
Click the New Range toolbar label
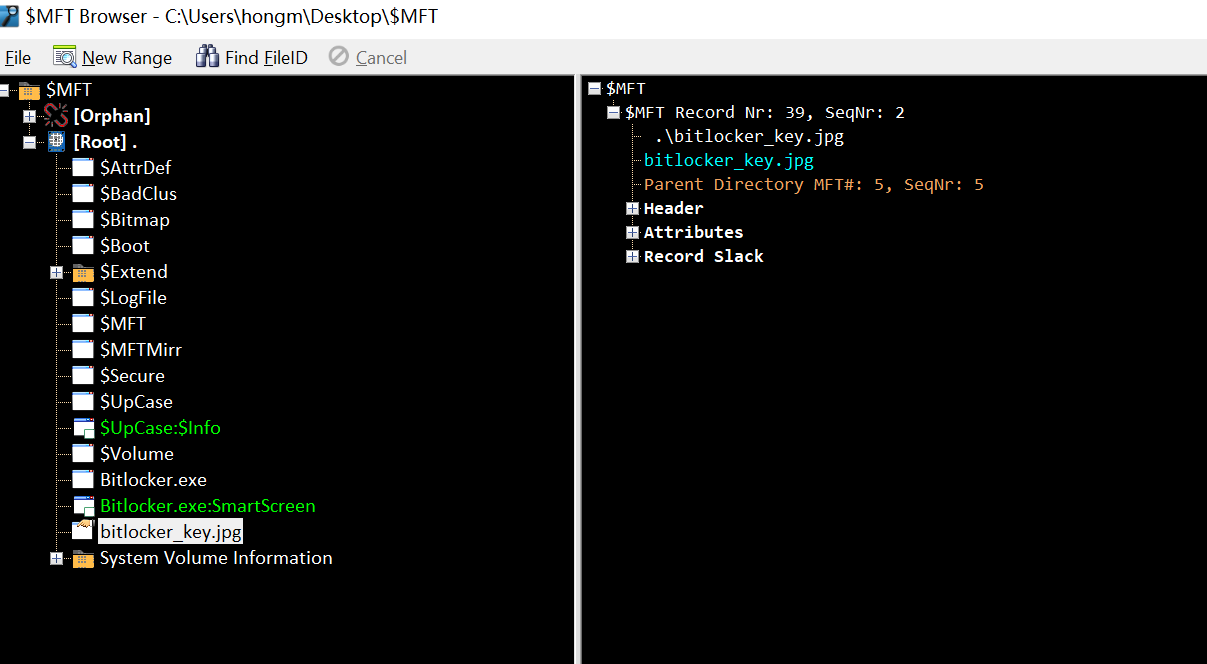click(x=127, y=58)
